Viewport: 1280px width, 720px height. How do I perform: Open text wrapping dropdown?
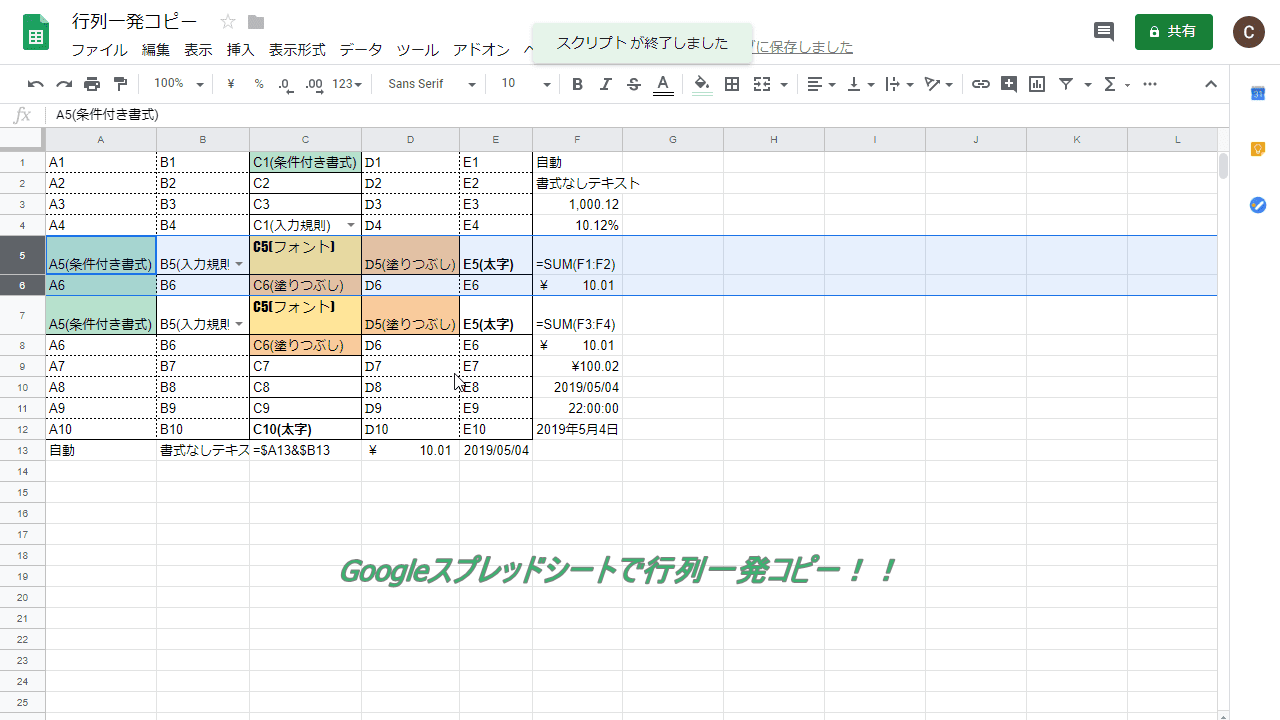(x=900, y=84)
